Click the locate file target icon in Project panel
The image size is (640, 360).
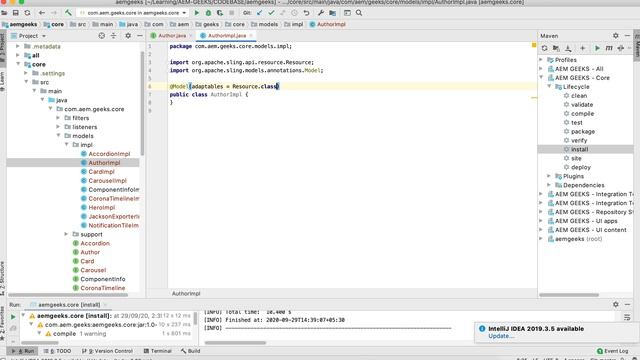[x=102, y=36]
